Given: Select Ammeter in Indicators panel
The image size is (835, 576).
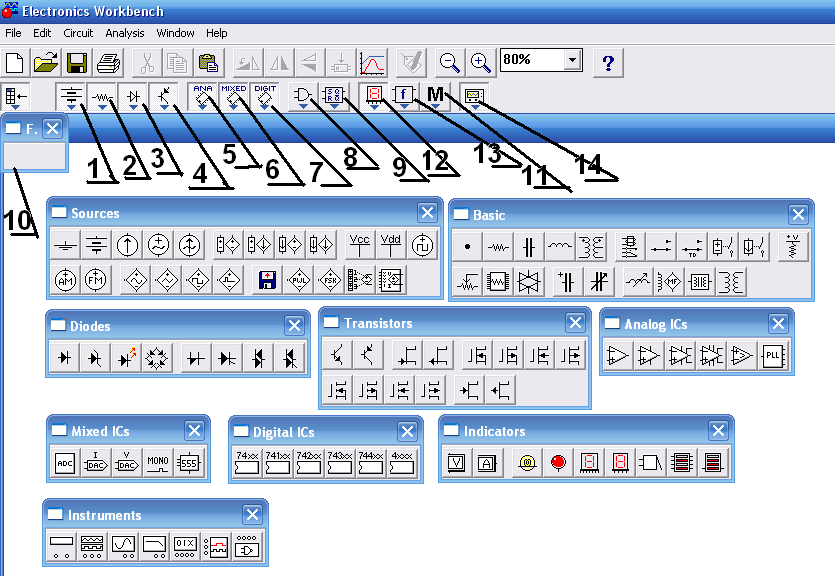Looking at the screenshot, I should click(x=487, y=463).
